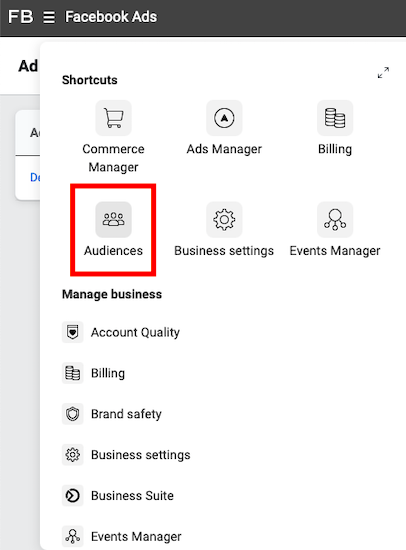Click Business settings label in Shortcuts

pyautogui.click(x=224, y=251)
